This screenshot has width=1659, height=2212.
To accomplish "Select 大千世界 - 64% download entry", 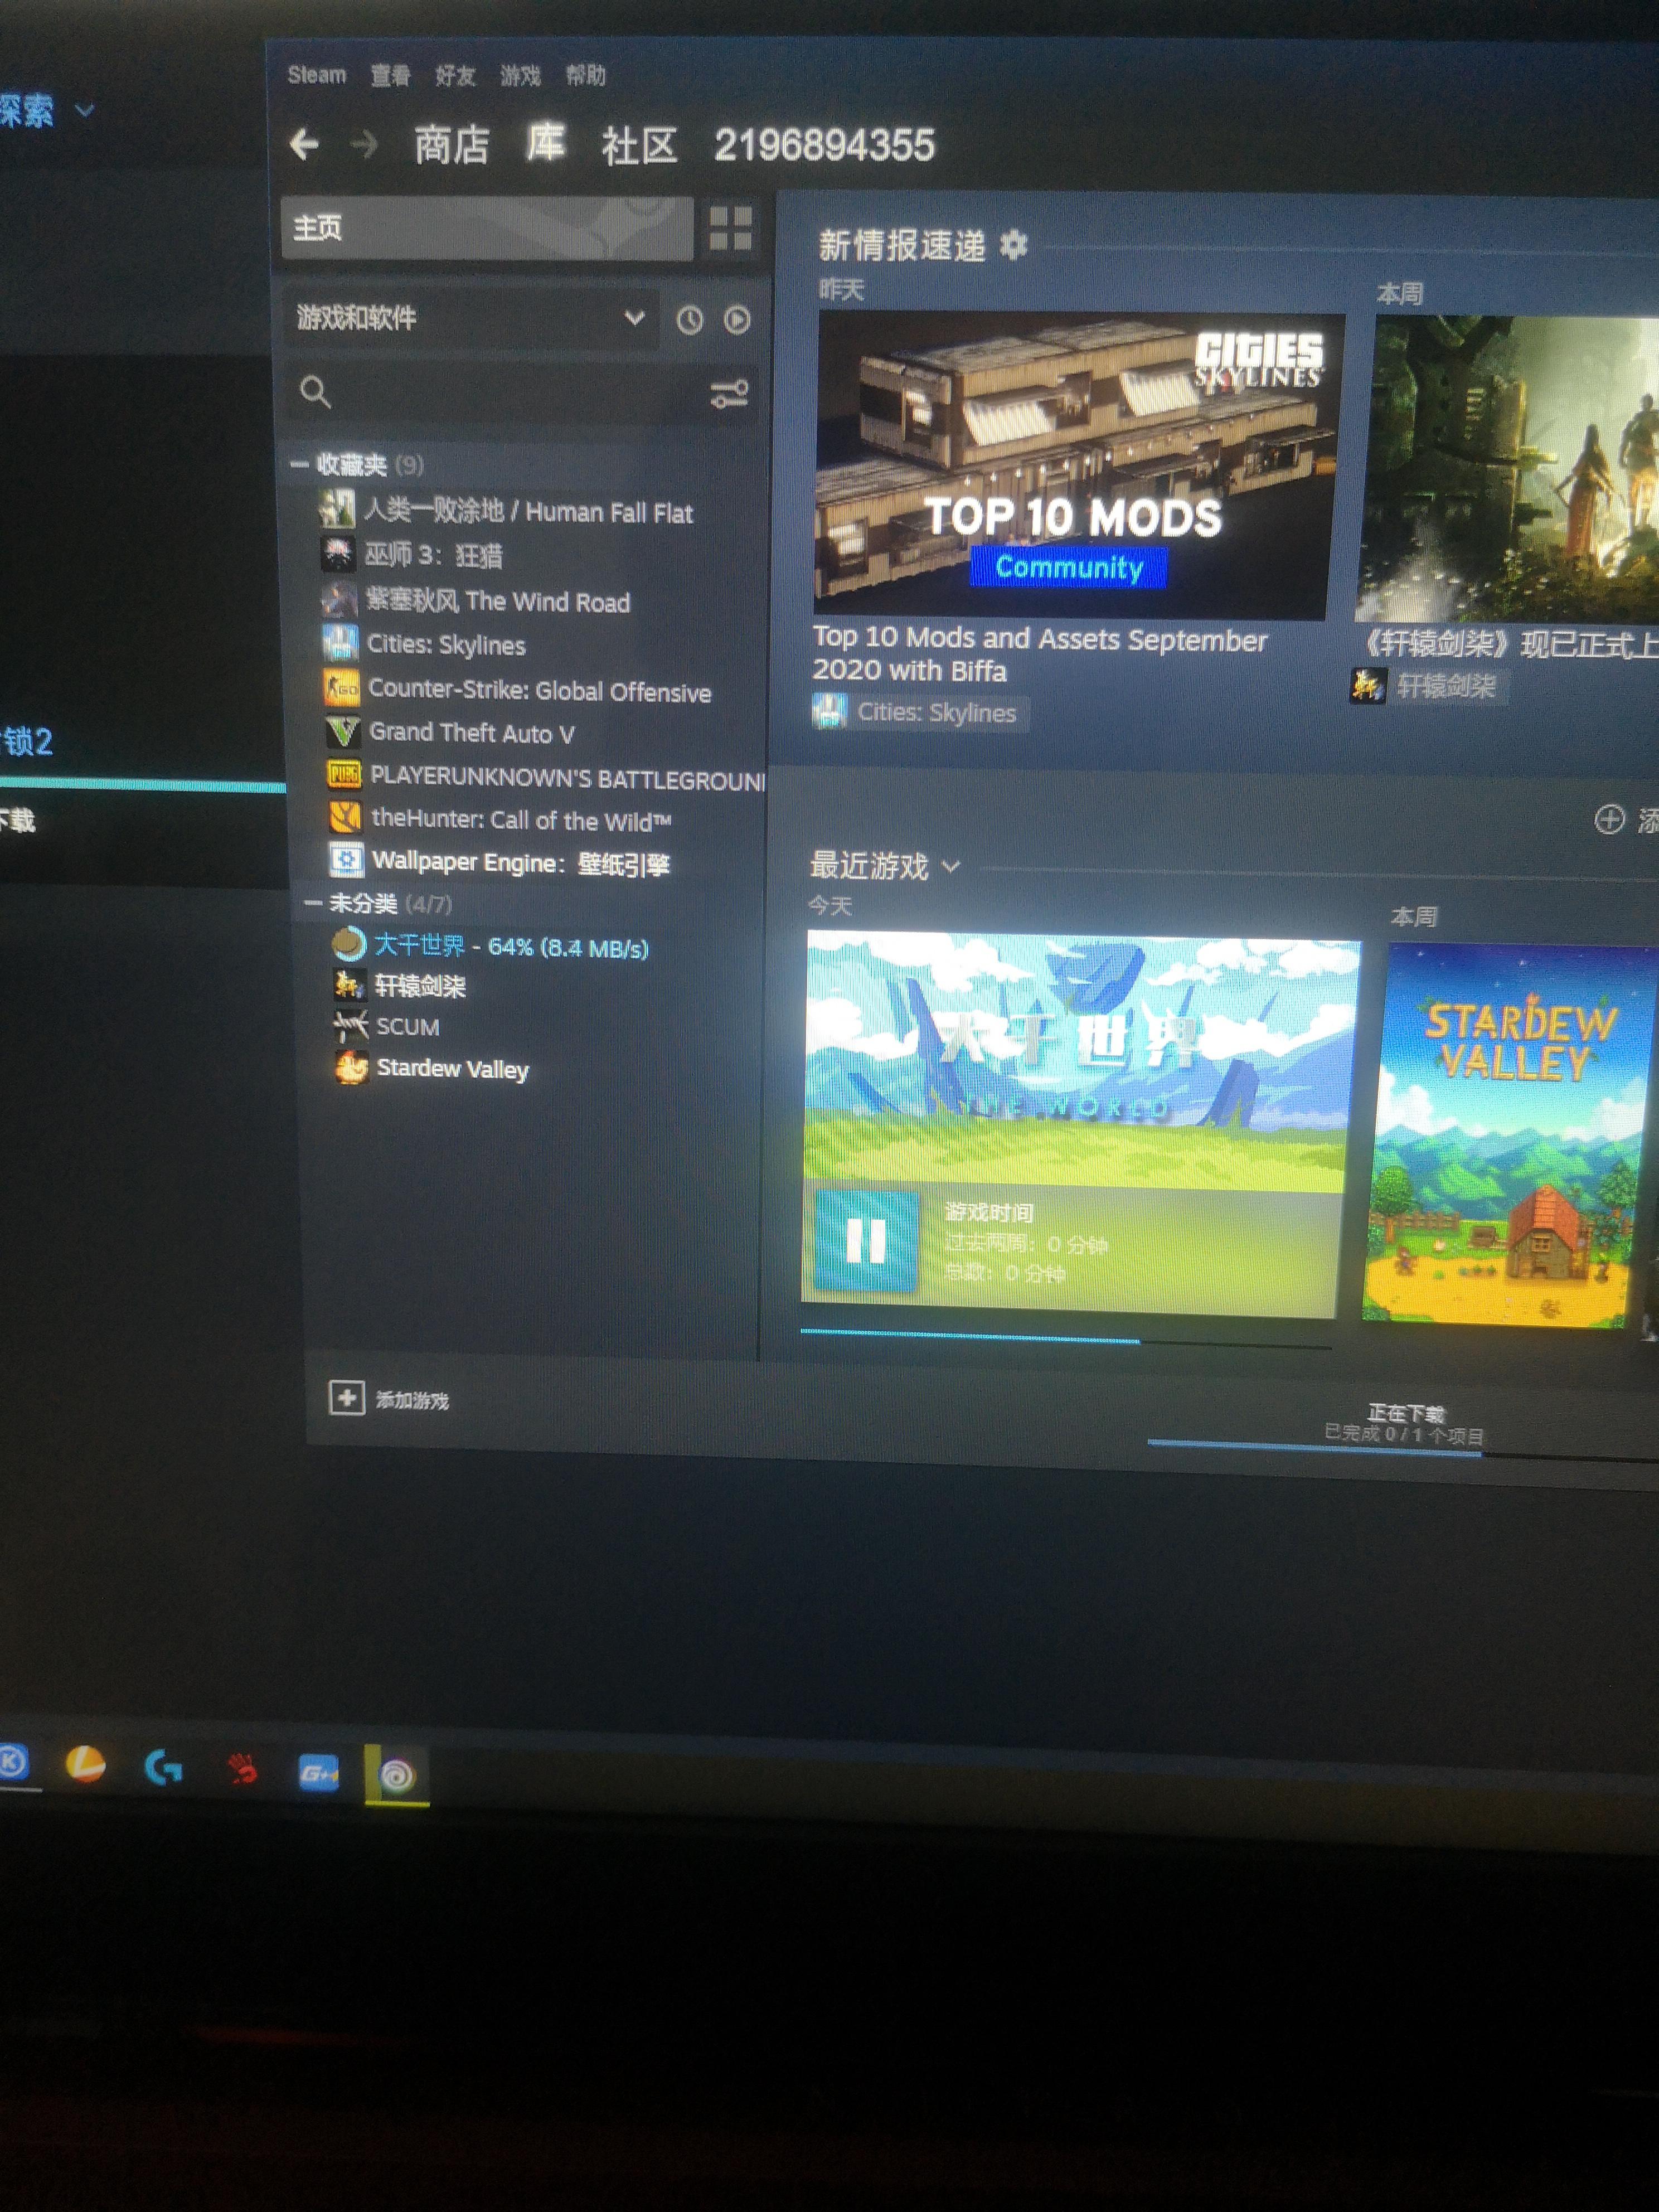I will (511, 946).
